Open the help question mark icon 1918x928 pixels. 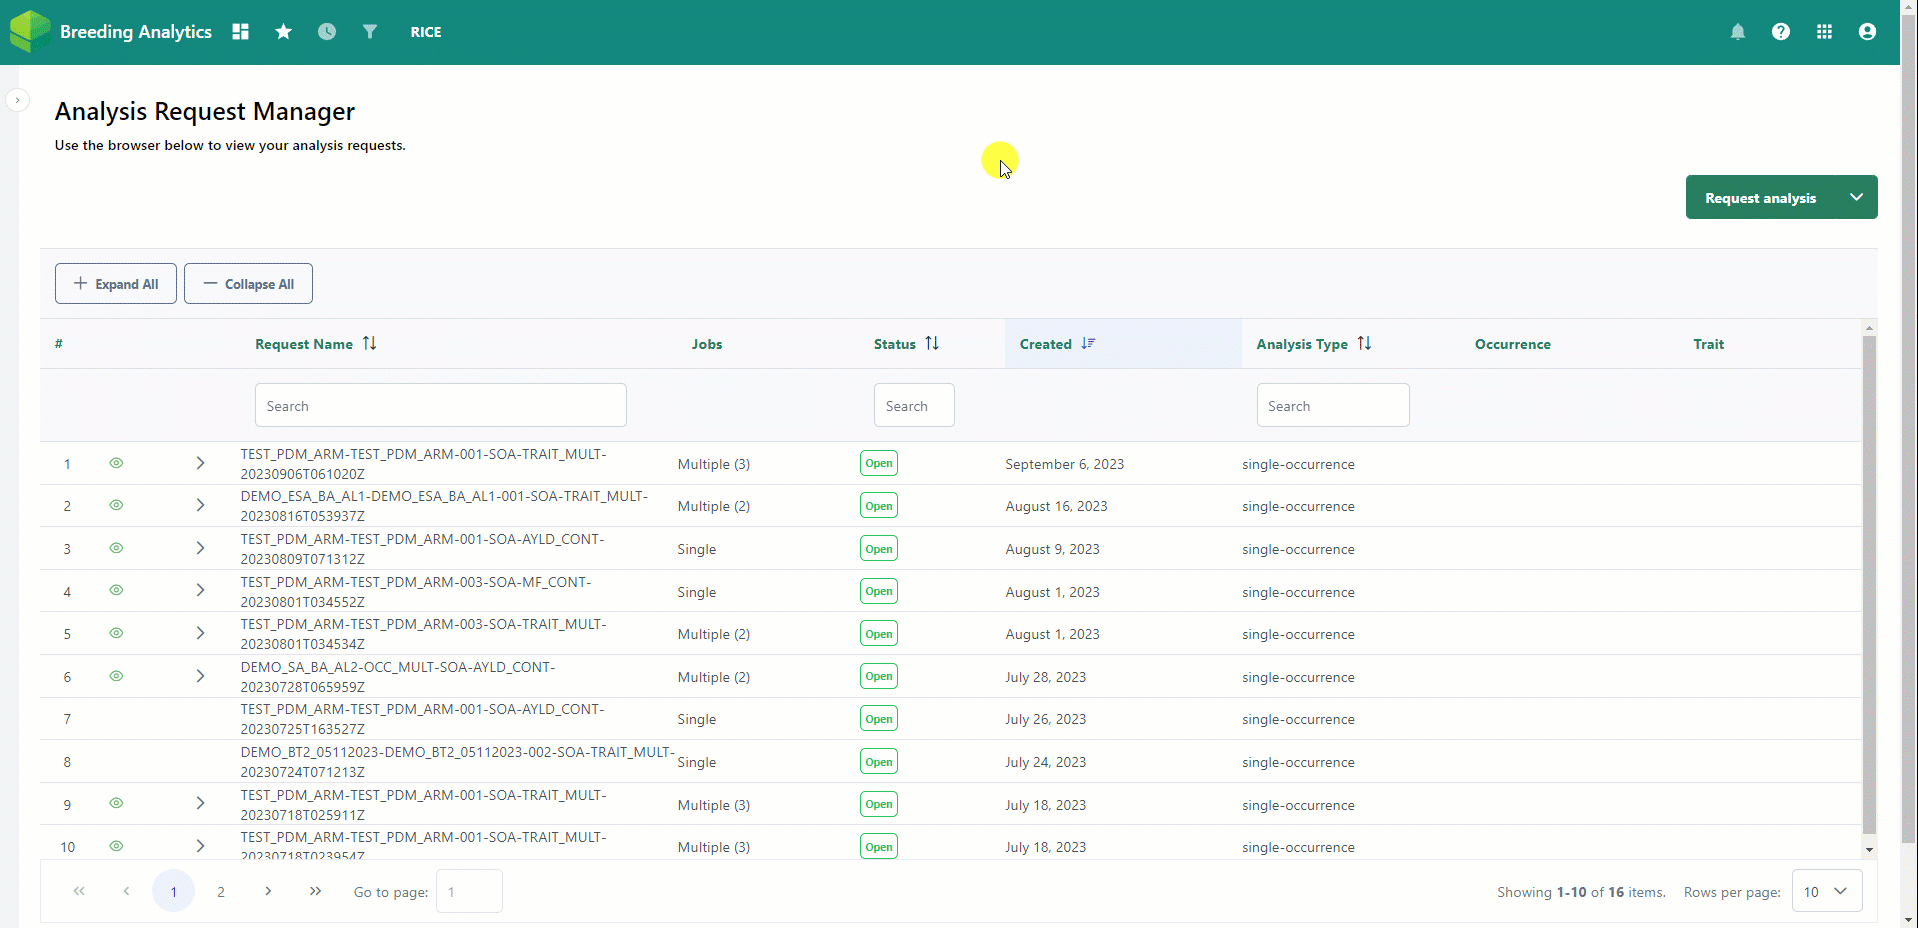tap(1781, 31)
